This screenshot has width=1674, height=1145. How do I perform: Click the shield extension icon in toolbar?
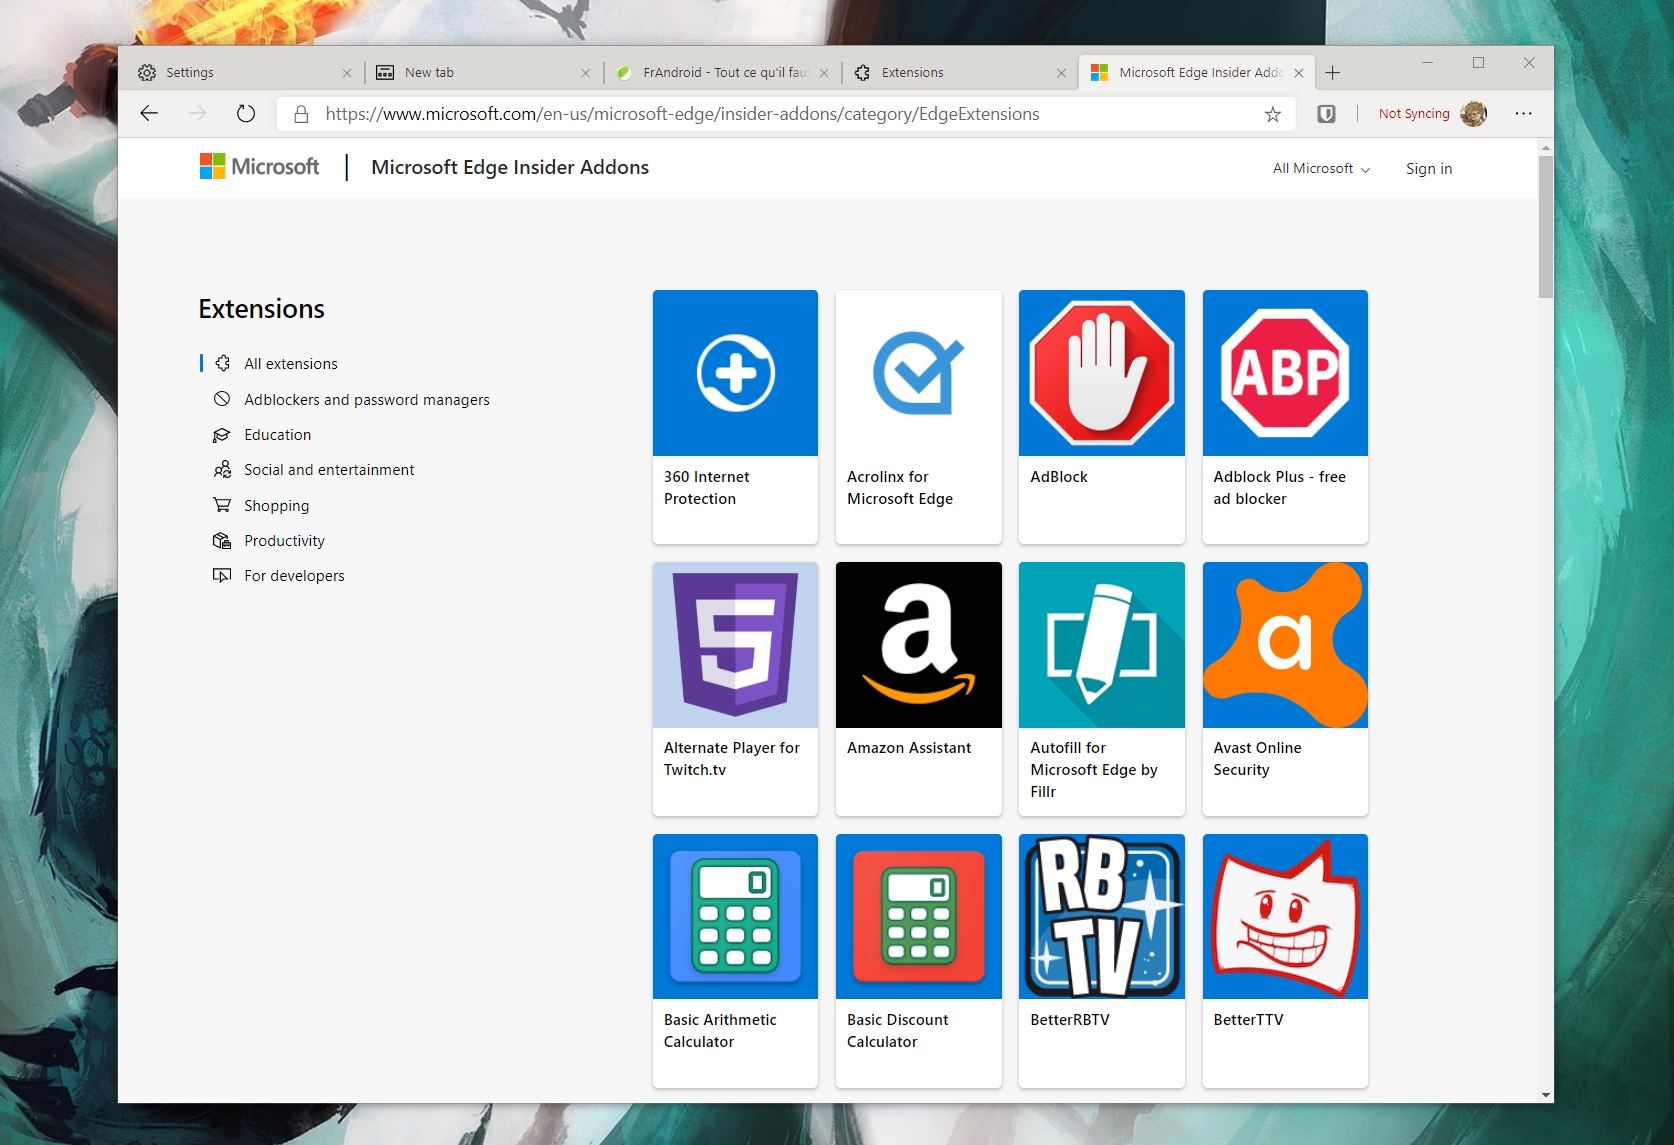[x=1326, y=114]
